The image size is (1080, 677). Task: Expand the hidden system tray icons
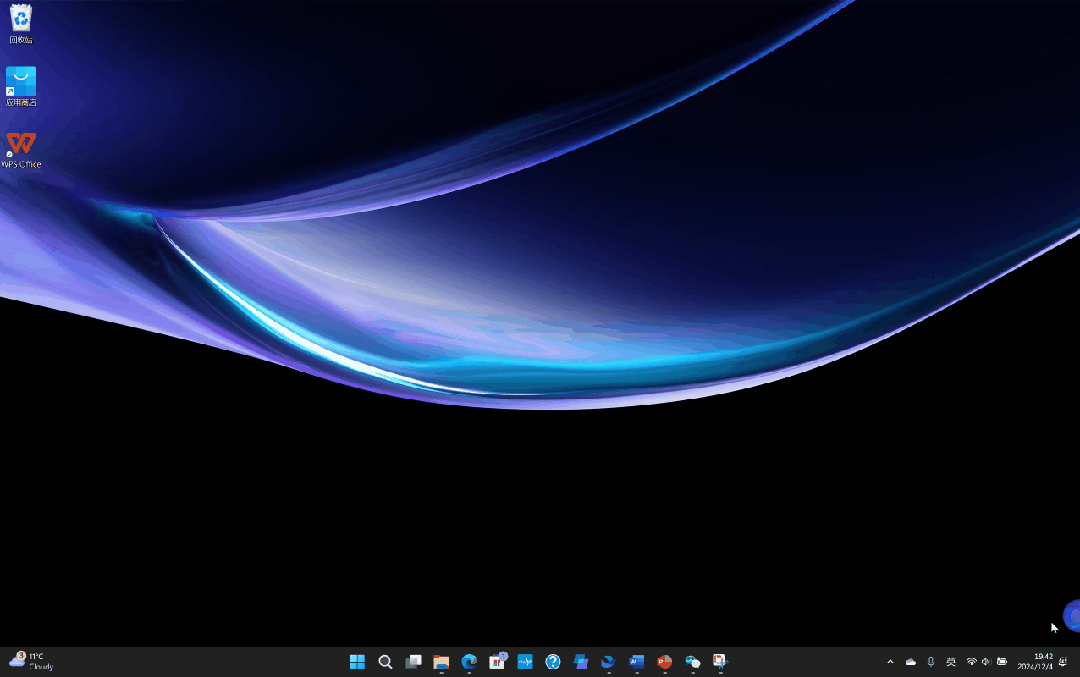click(890, 662)
